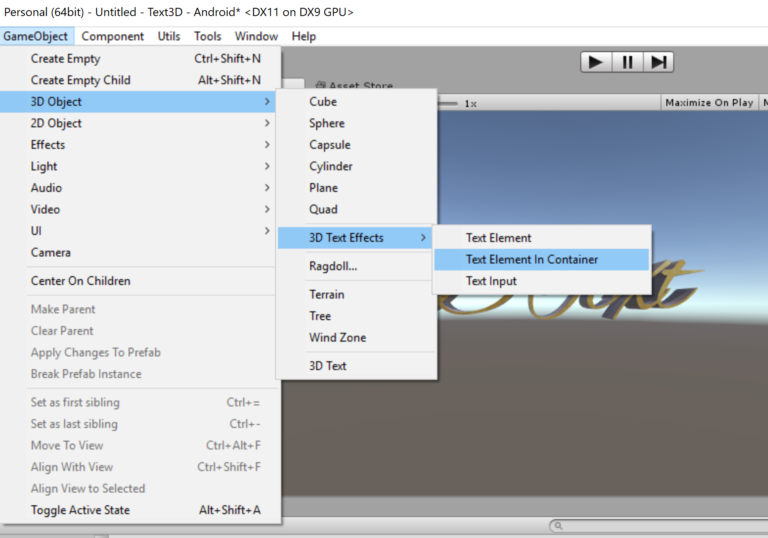Create a Plane object
The image size is (768, 538).
(357, 188)
